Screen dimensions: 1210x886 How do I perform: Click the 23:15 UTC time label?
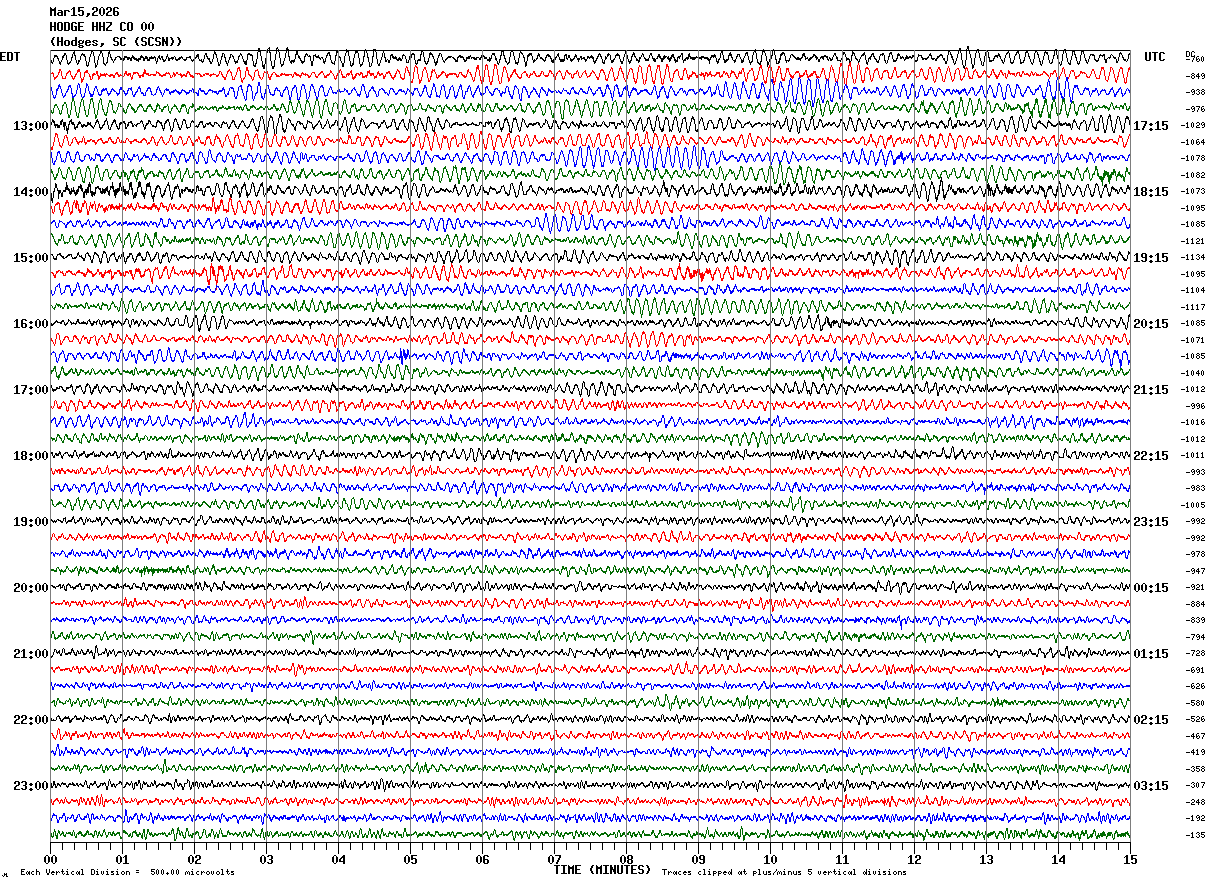click(x=1151, y=522)
